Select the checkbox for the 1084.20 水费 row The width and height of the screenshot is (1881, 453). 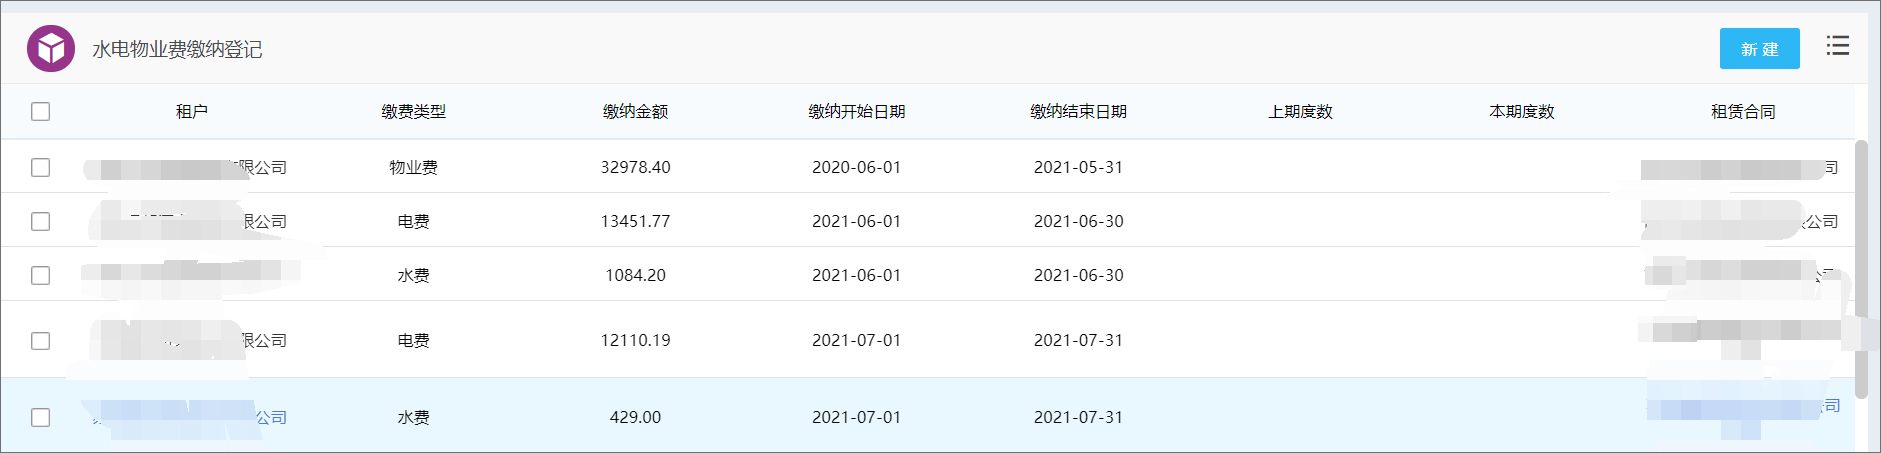40,275
